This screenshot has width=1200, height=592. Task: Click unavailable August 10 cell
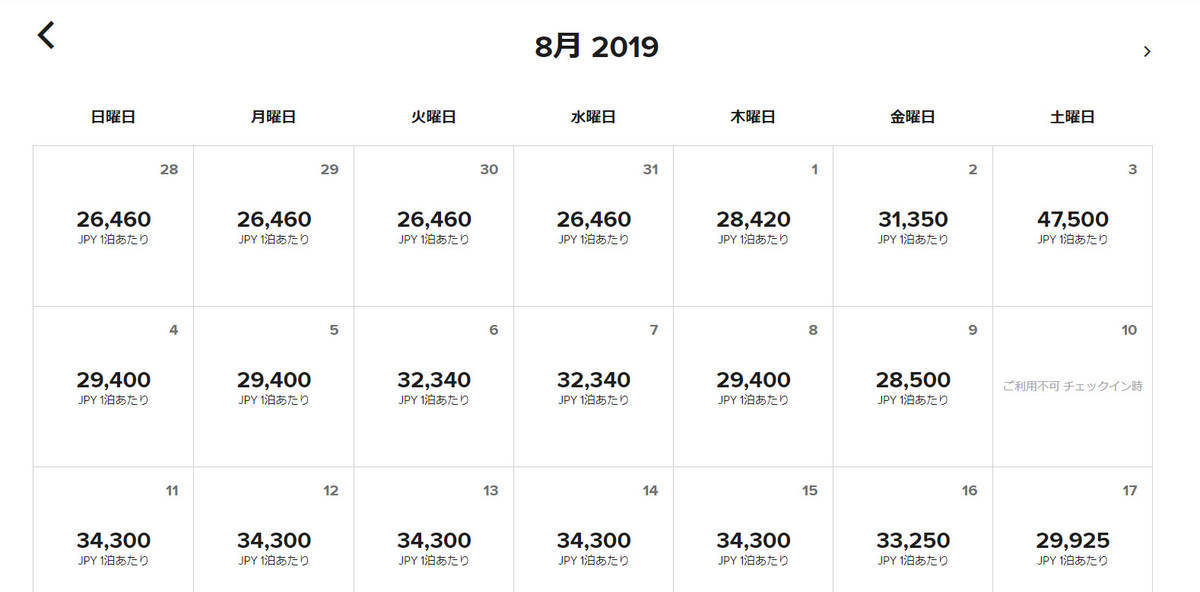[1072, 387]
